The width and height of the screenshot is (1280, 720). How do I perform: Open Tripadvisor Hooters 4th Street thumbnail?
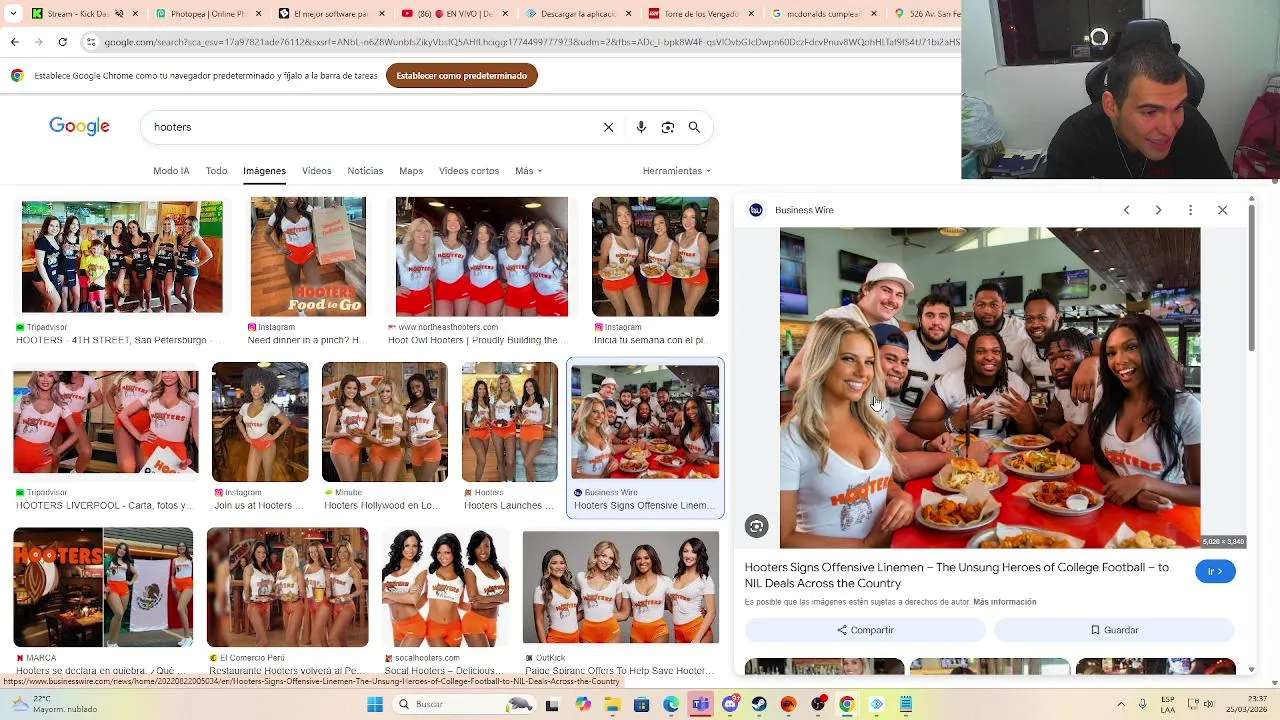click(122, 257)
